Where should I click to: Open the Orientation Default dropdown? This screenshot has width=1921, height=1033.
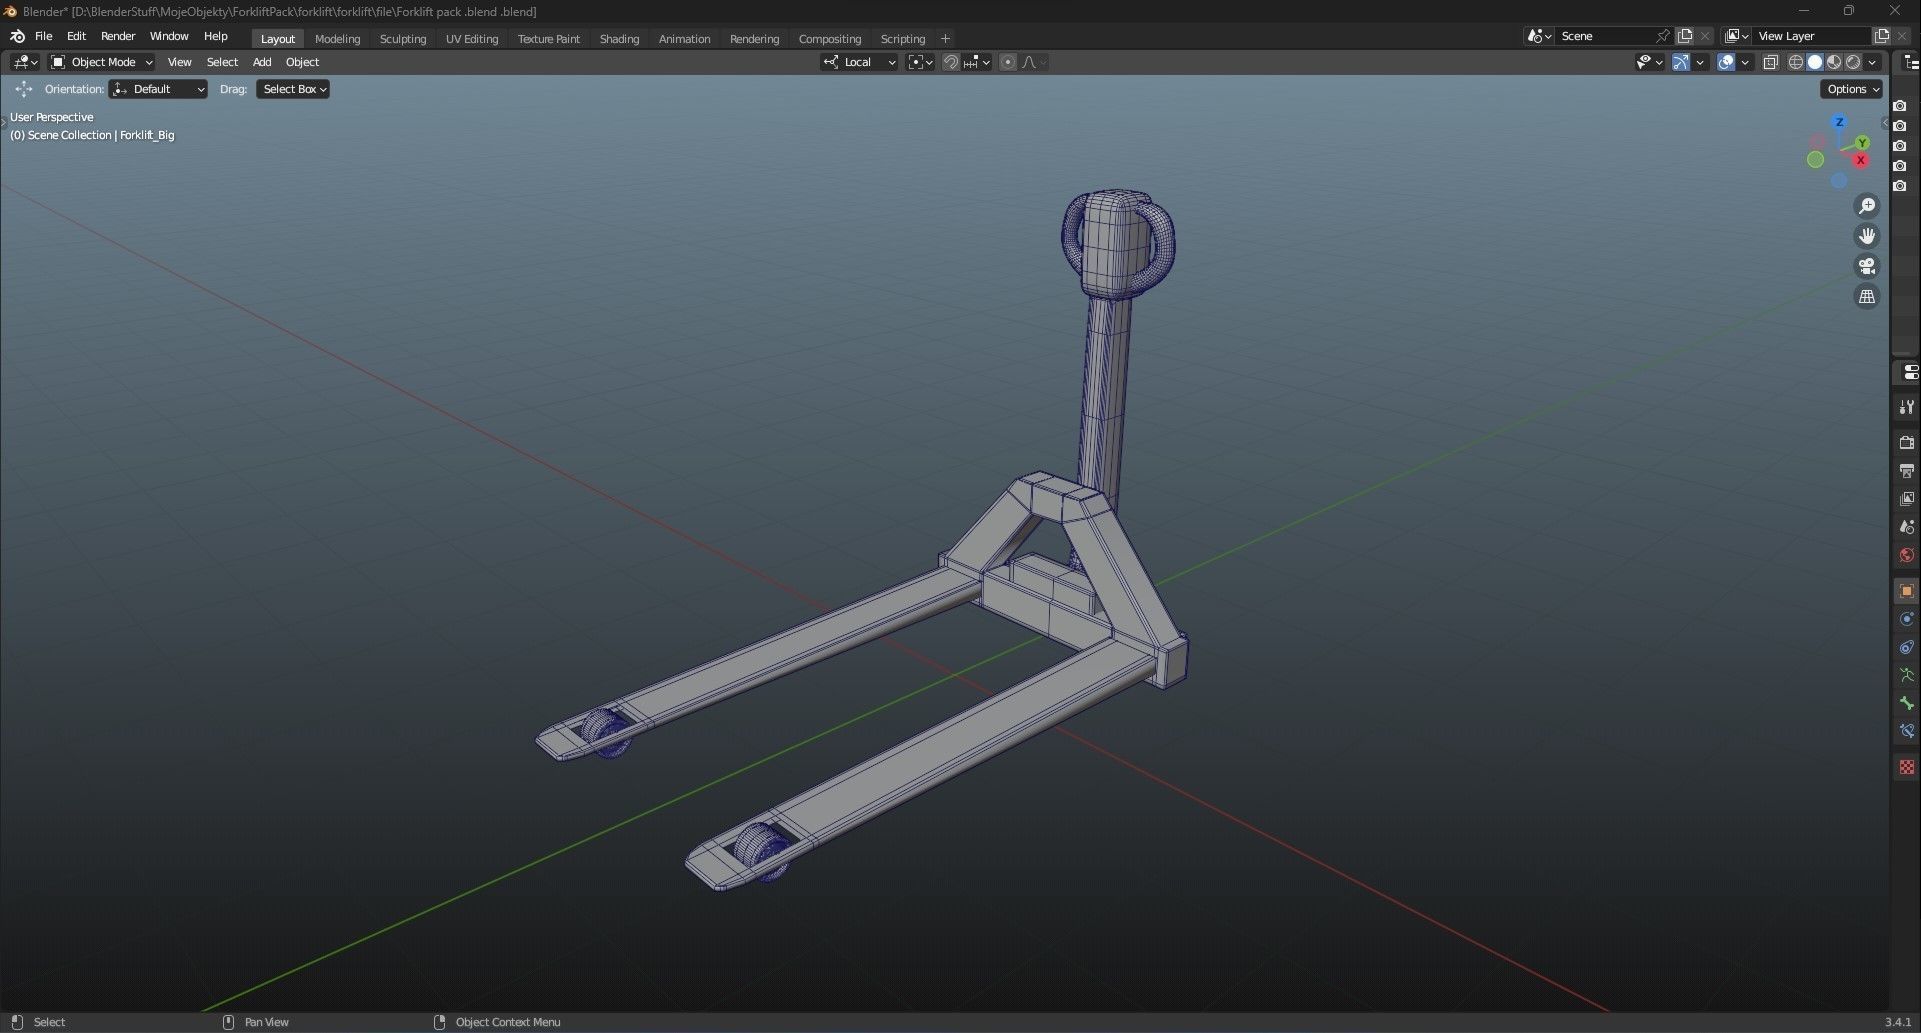point(159,89)
